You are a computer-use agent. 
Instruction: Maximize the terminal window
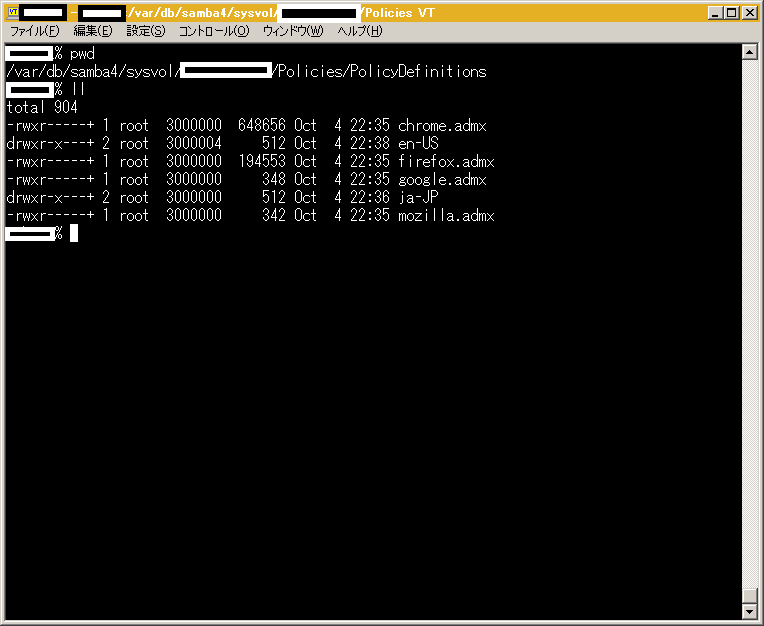[x=731, y=13]
